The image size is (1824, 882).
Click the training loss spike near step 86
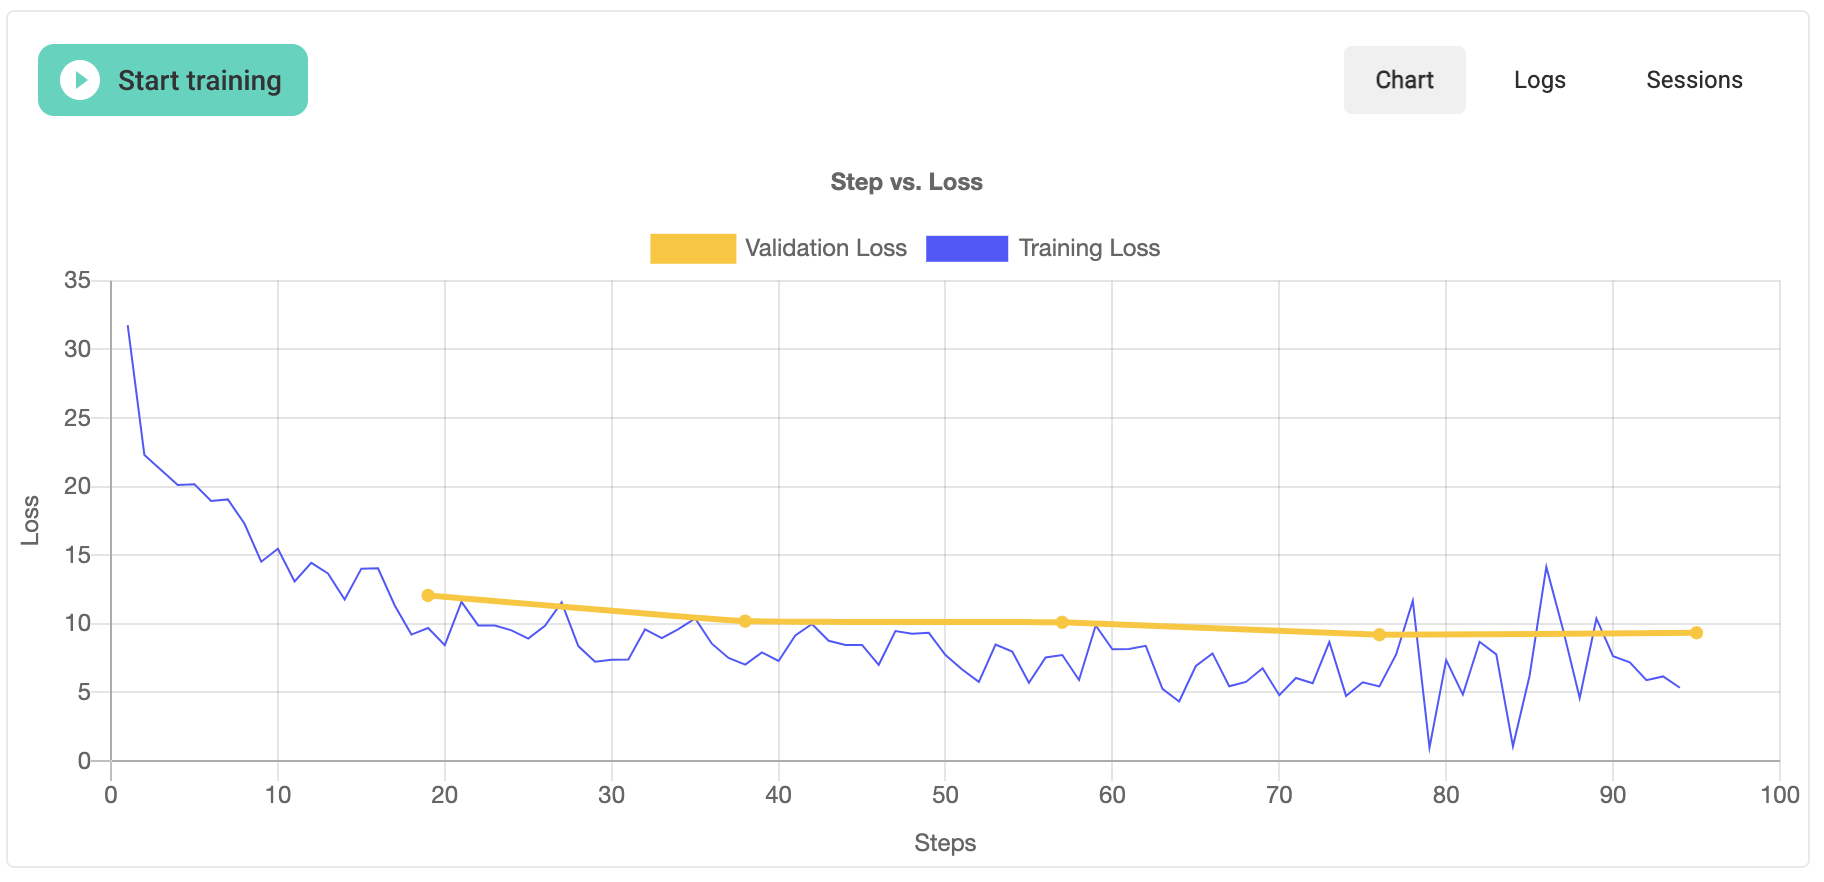[x=1546, y=567]
